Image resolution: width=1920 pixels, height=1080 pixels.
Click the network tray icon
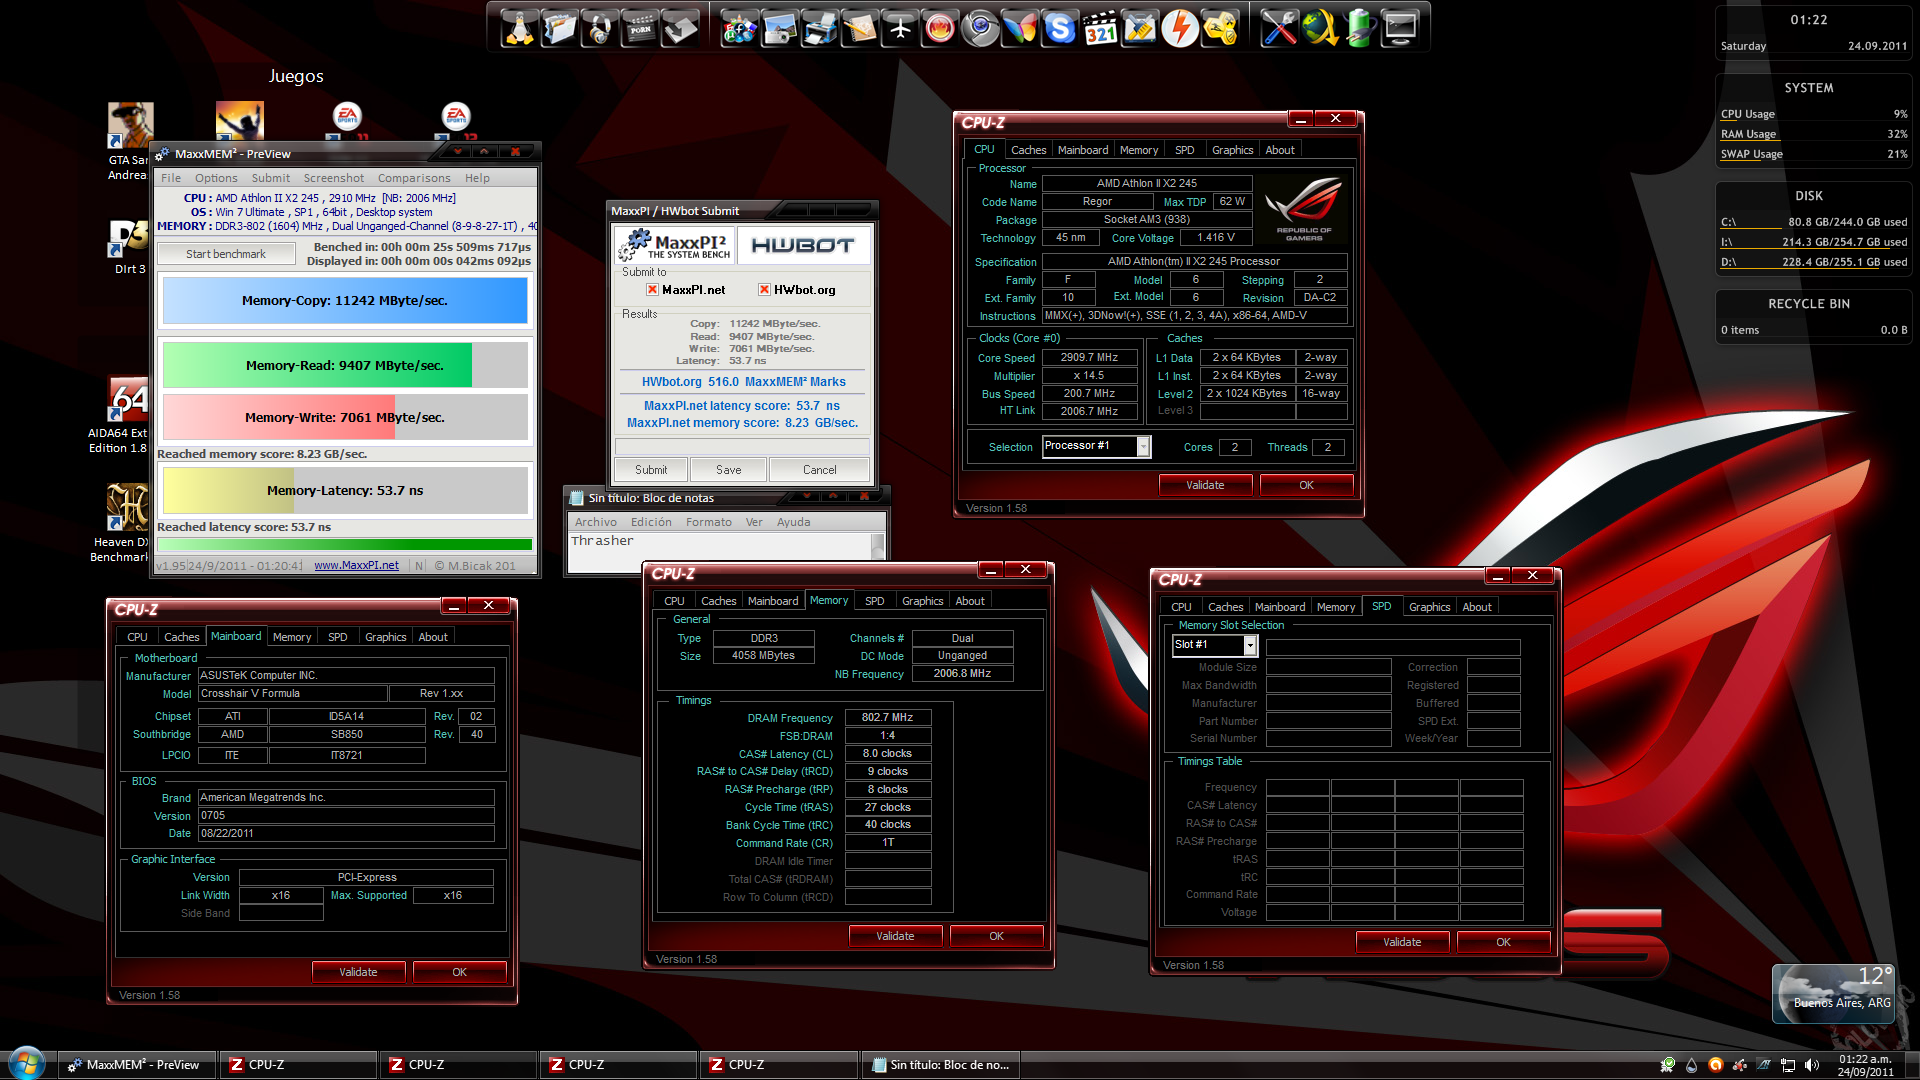(x=1788, y=1065)
